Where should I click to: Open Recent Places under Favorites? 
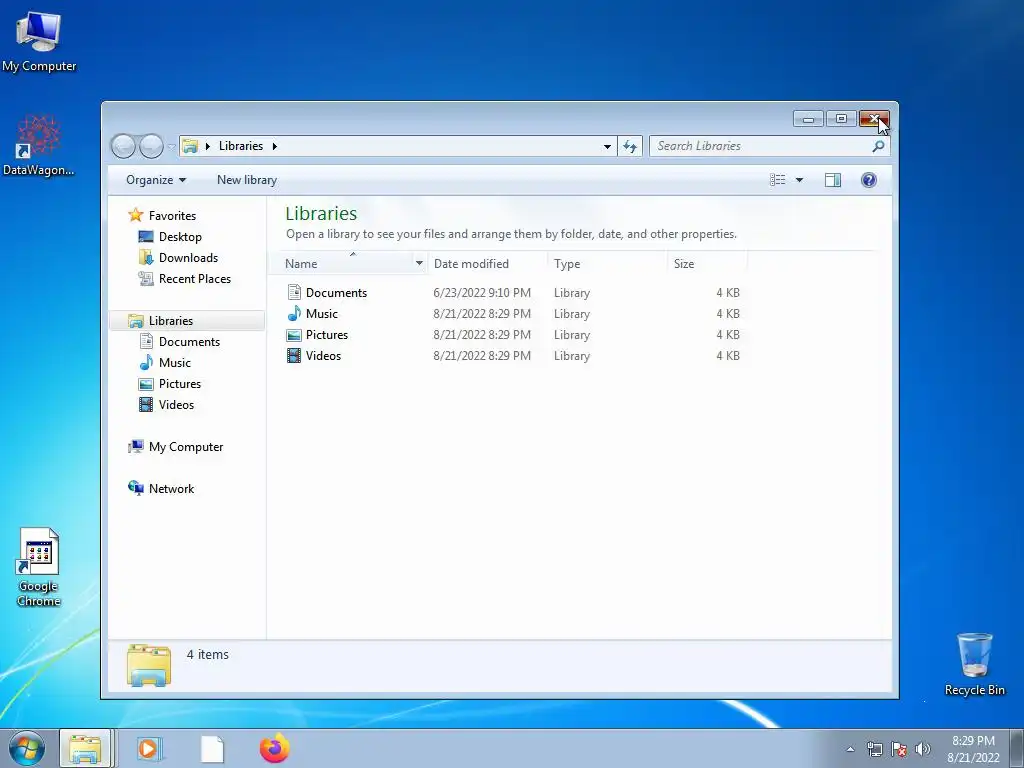pos(195,279)
